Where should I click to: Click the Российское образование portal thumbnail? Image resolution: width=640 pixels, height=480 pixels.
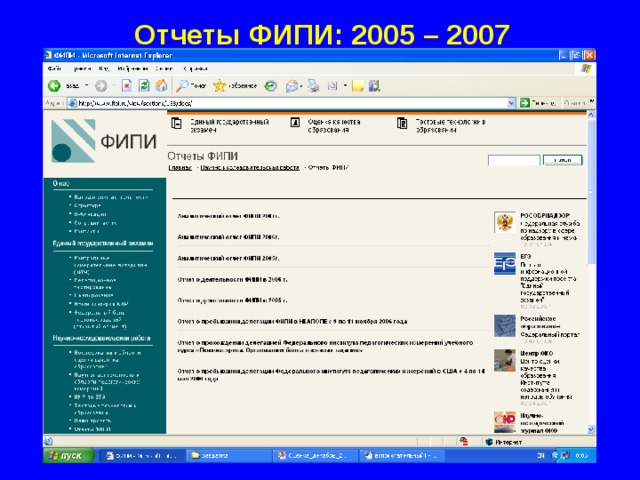pyautogui.click(x=504, y=326)
